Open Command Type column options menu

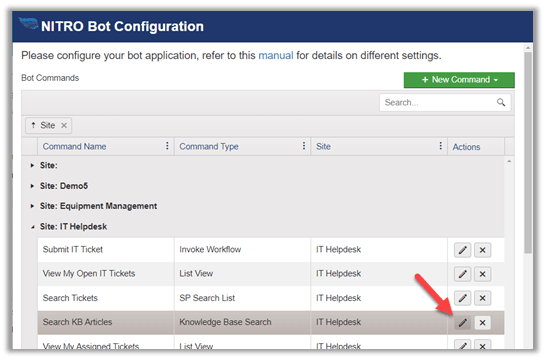(304, 146)
